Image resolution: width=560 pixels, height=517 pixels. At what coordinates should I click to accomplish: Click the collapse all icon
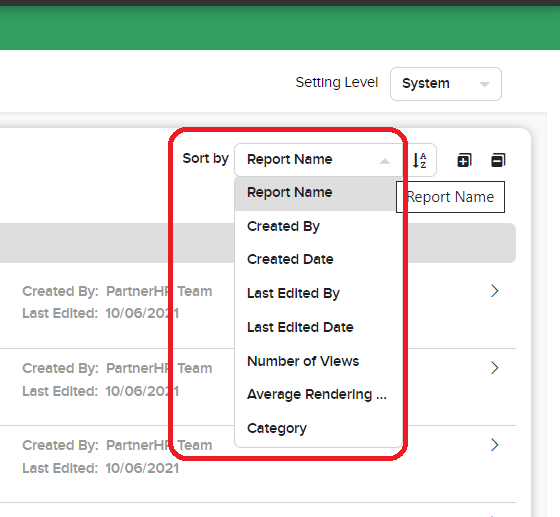point(498,160)
